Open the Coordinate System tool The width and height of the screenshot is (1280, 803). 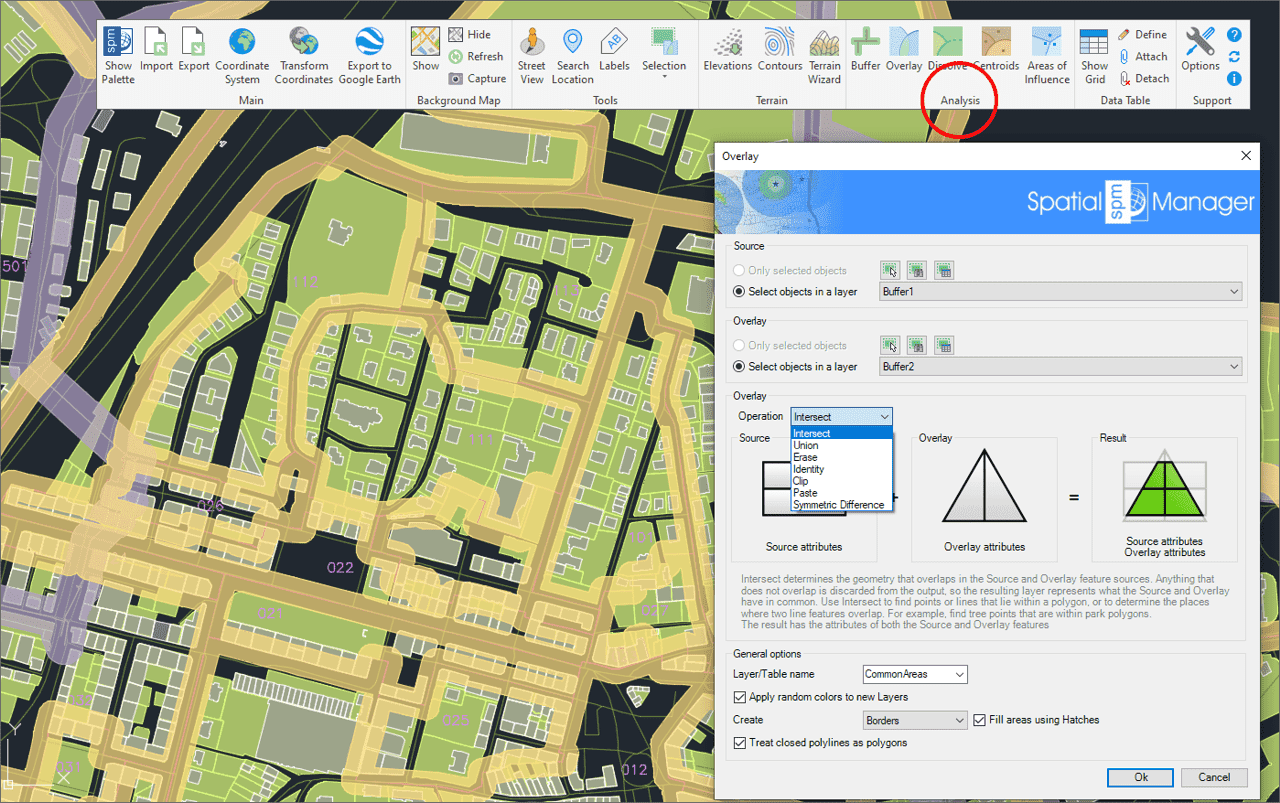tap(242, 43)
